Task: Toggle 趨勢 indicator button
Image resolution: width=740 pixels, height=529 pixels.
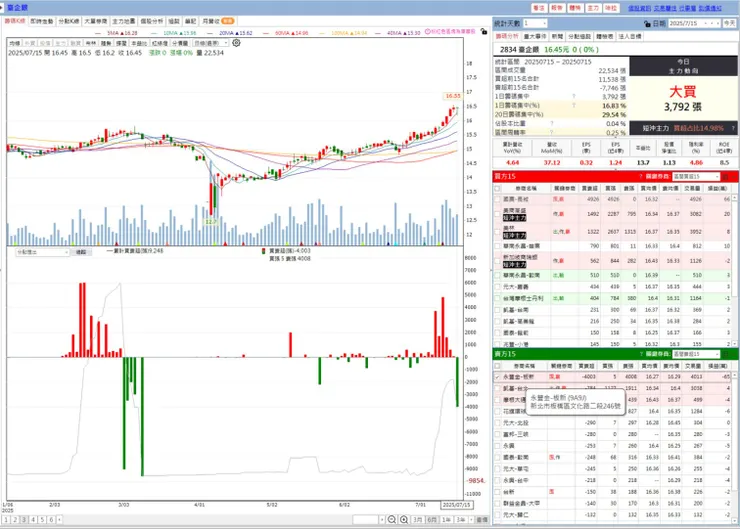Action: [106, 43]
